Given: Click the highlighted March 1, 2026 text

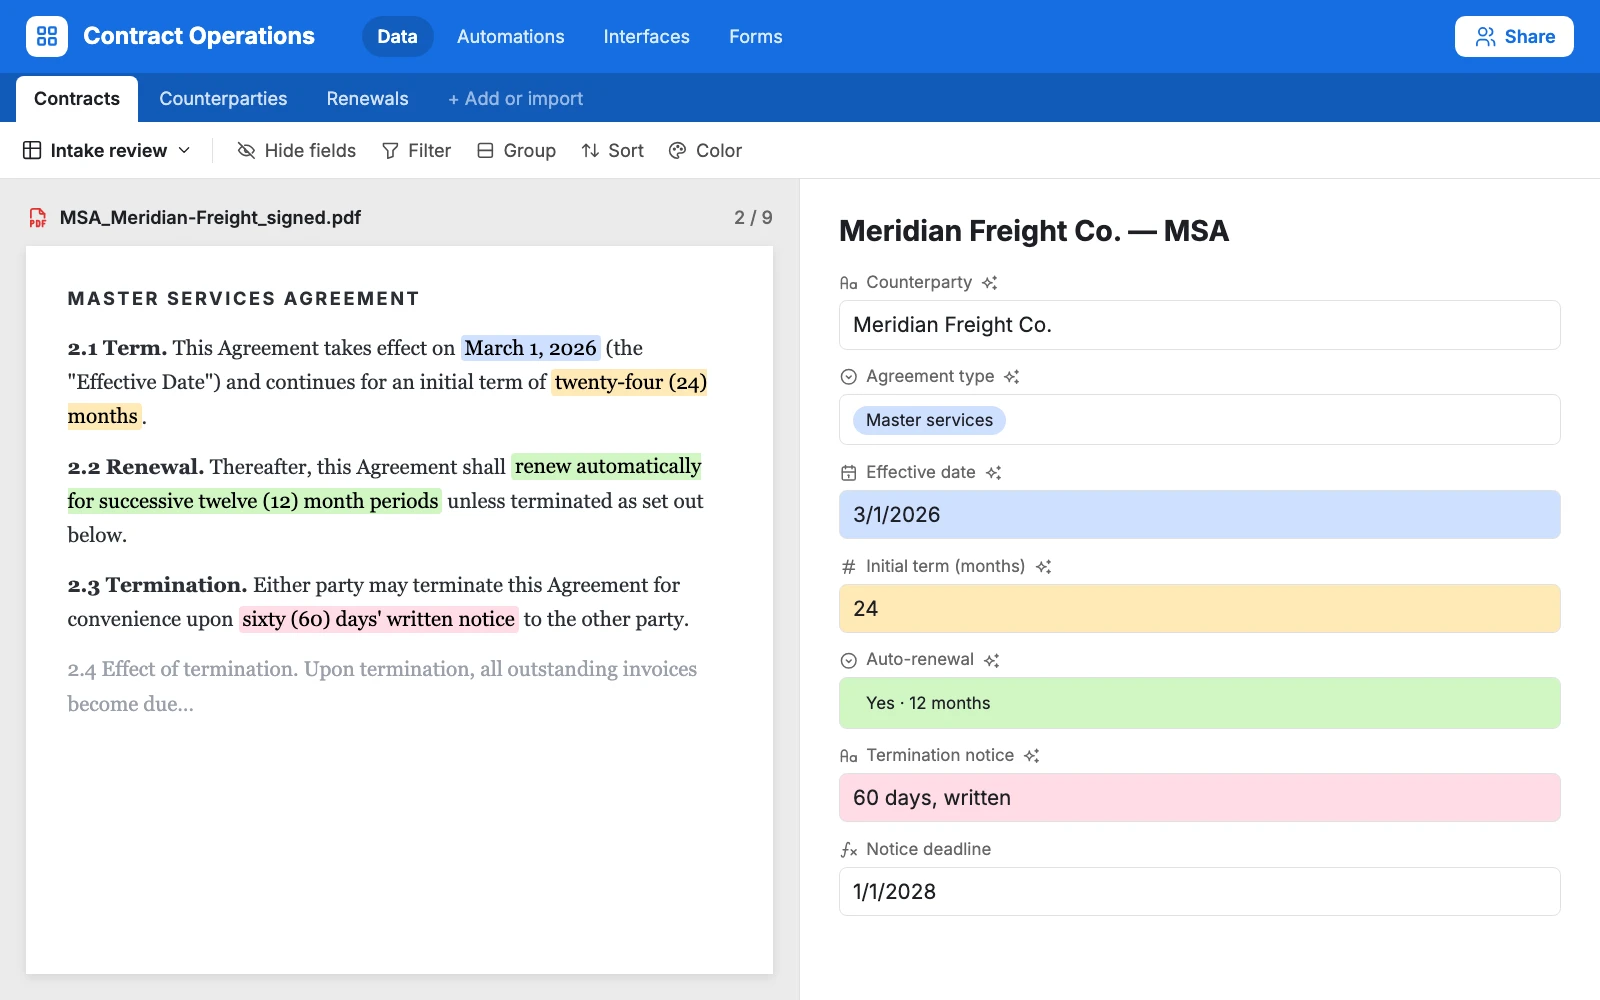Looking at the screenshot, I should coord(530,348).
